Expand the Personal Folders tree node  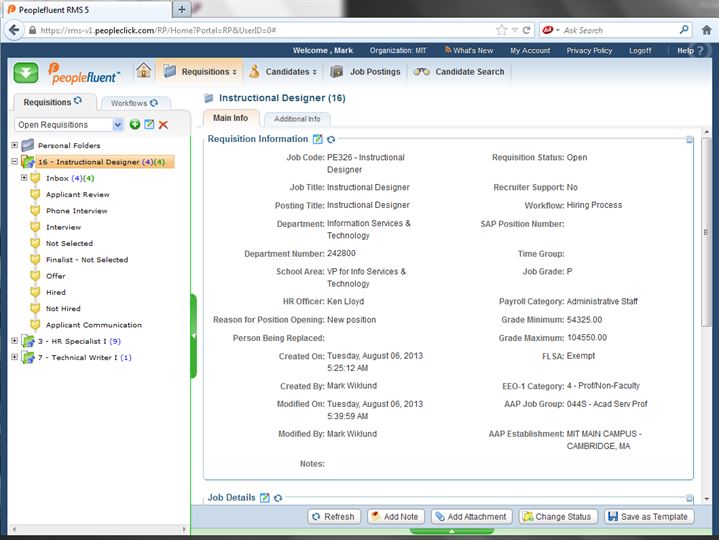14,145
